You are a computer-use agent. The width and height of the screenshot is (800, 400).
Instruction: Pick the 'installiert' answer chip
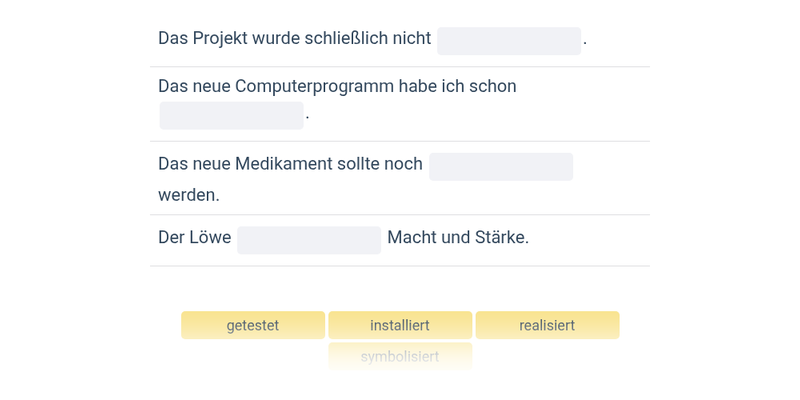(x=400, y=325)
